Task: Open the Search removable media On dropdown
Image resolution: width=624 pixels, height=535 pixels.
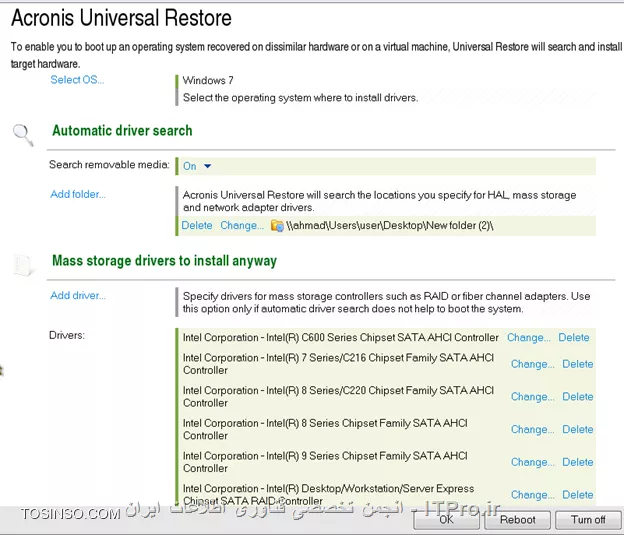Action: 197,166
